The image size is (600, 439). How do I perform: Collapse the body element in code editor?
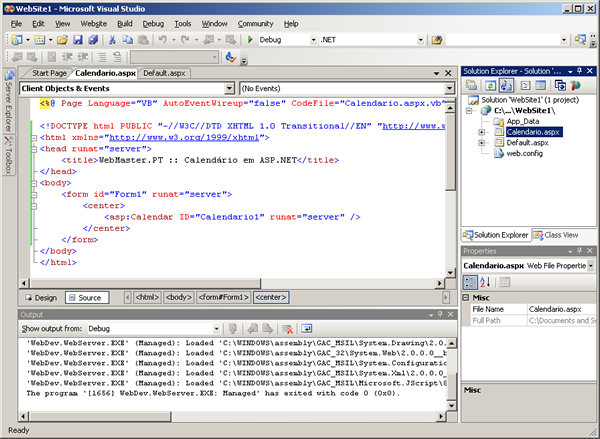pyautogui.click(x=34, y=183)
